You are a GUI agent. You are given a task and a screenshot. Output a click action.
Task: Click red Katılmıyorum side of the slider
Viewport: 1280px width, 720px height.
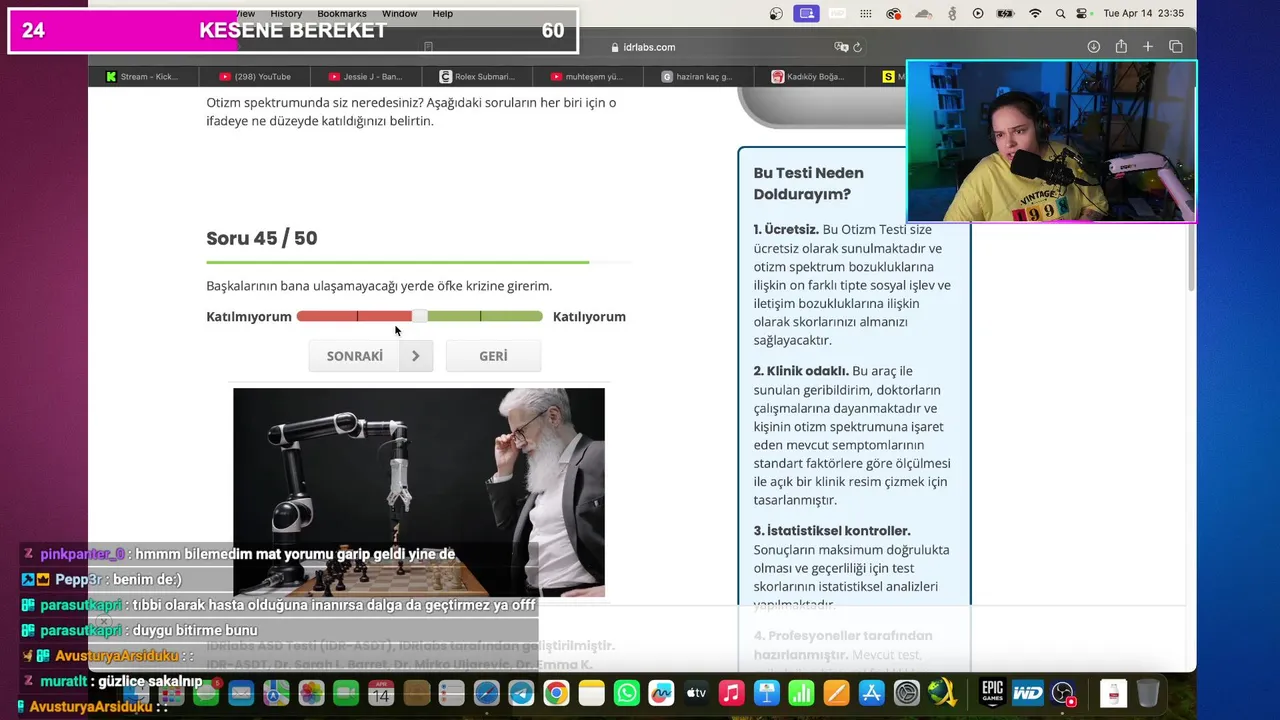coord(355,316)
